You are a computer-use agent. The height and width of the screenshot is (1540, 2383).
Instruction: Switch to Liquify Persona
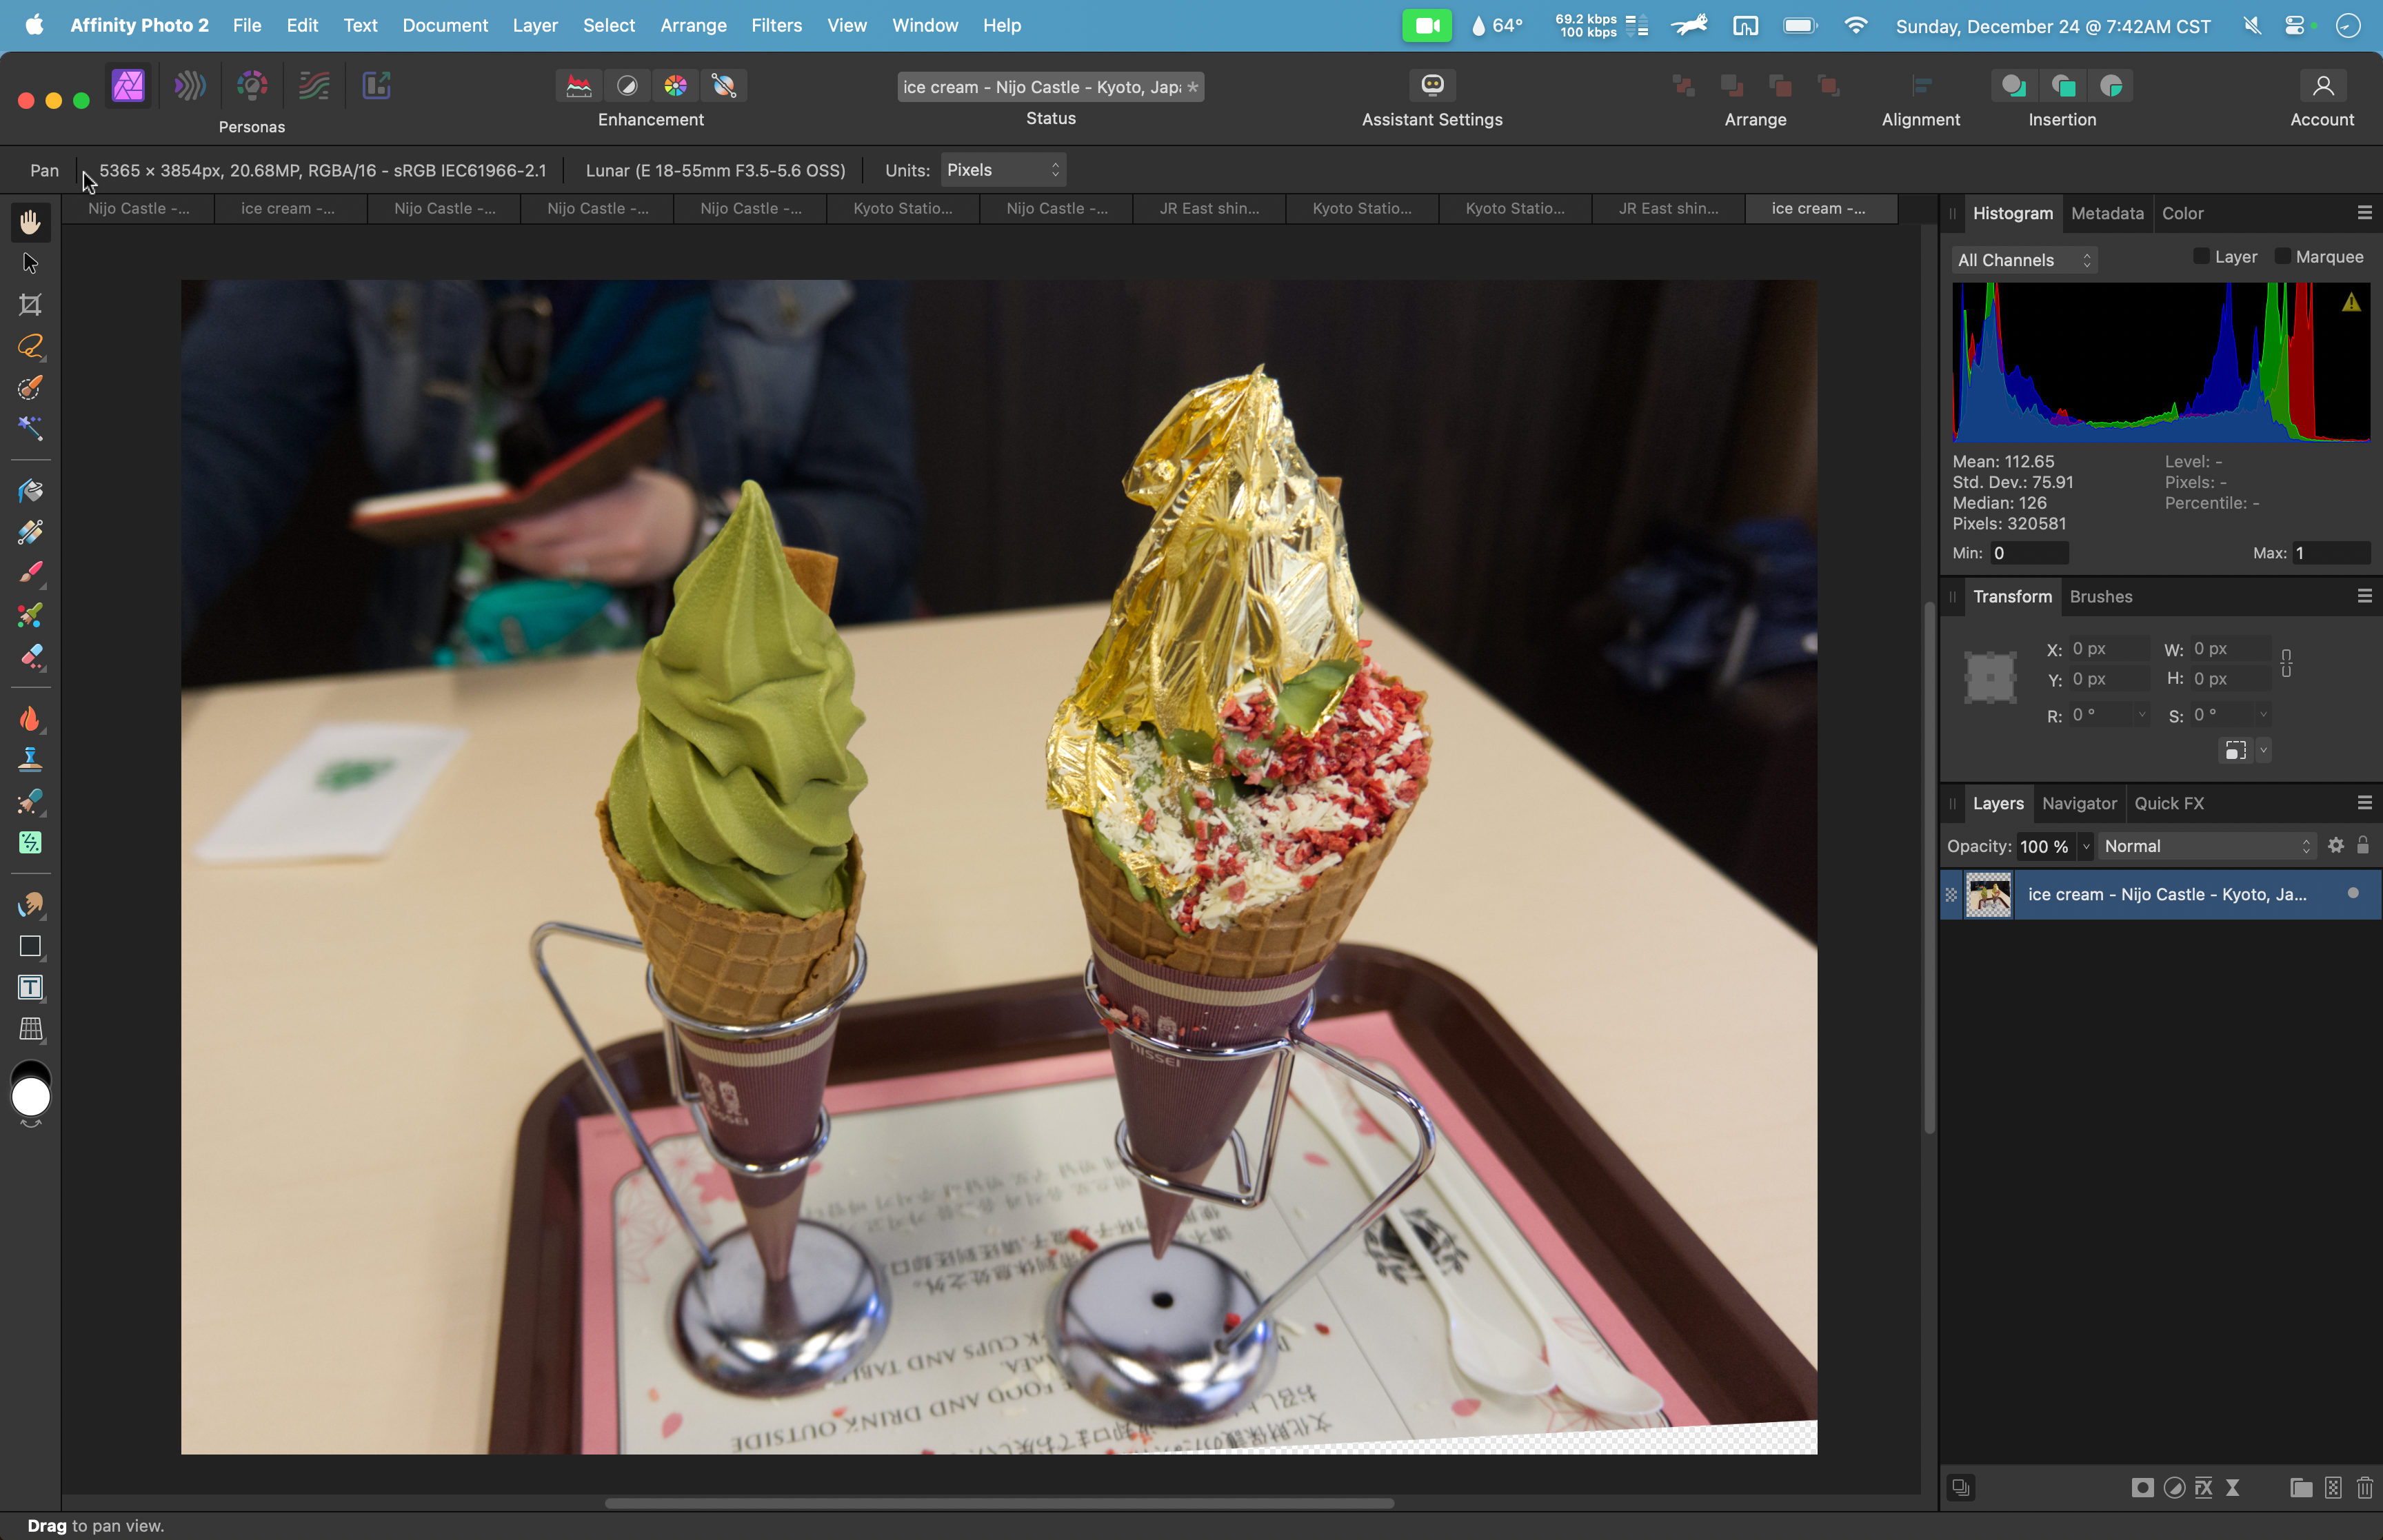tap(190, 85)
